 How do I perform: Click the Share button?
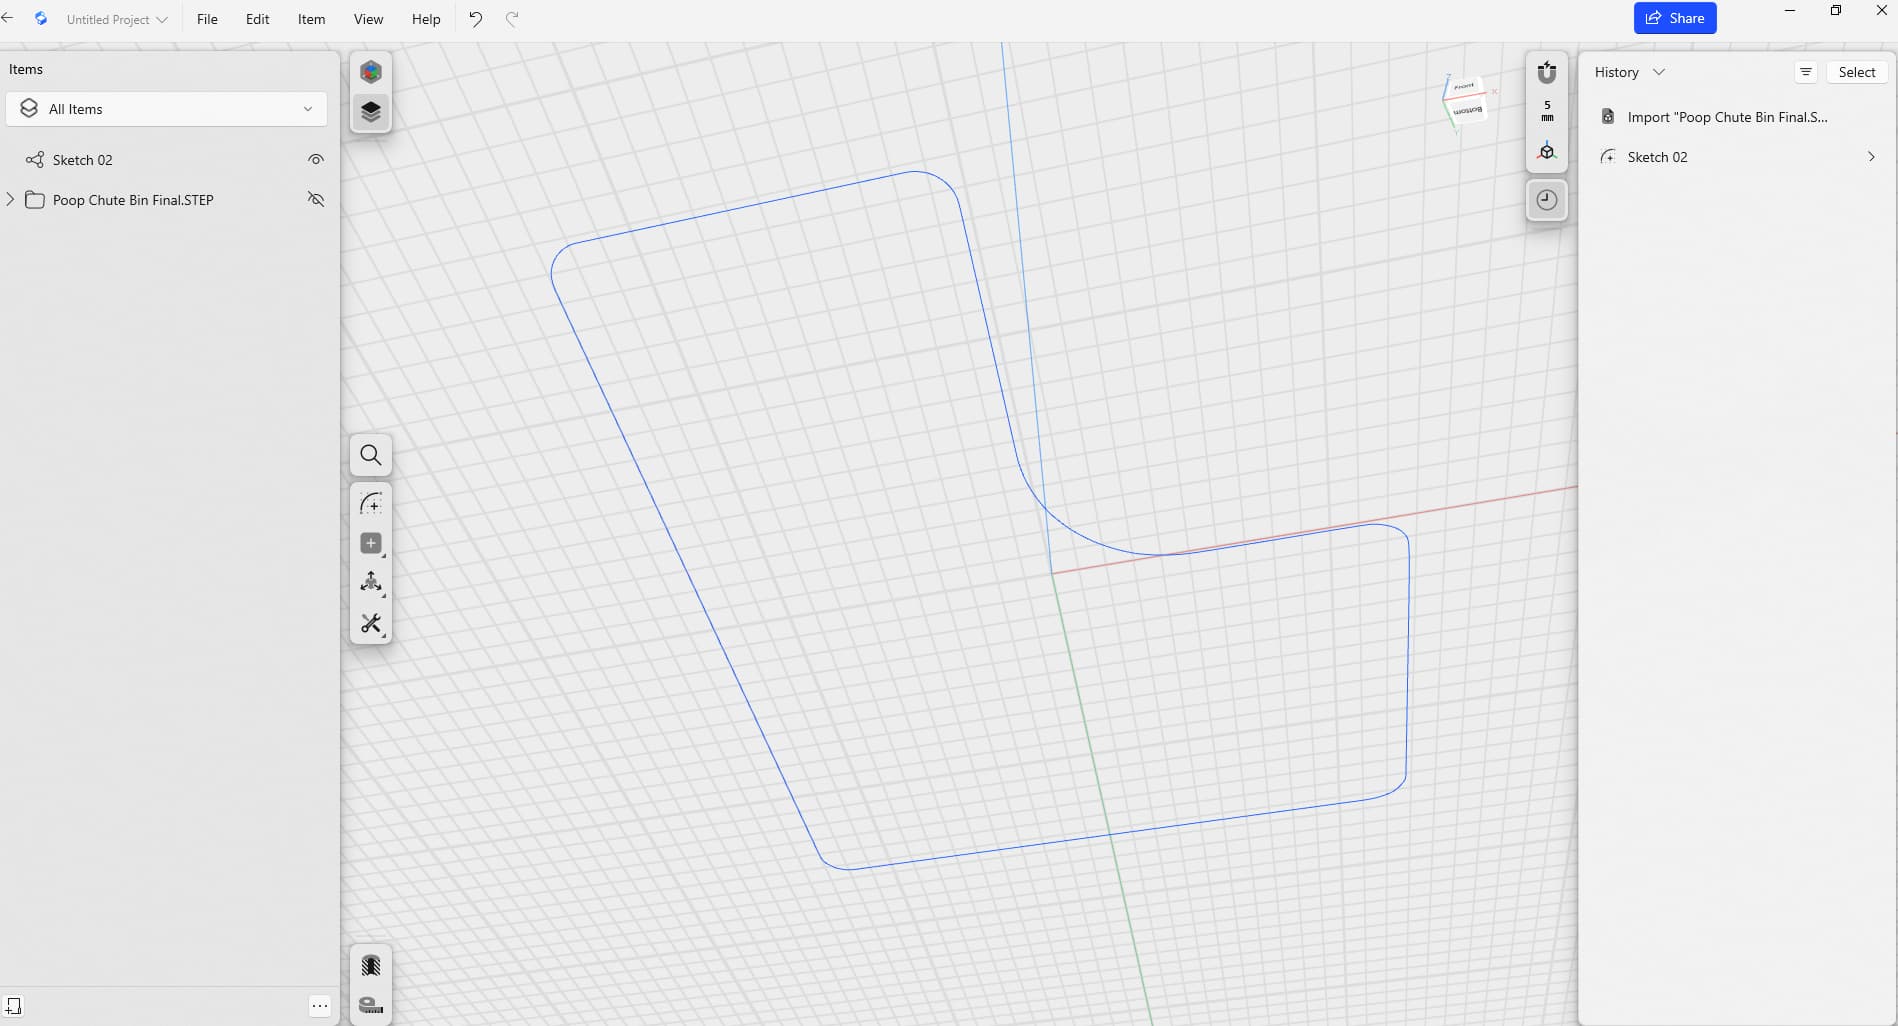[1675, 18]
